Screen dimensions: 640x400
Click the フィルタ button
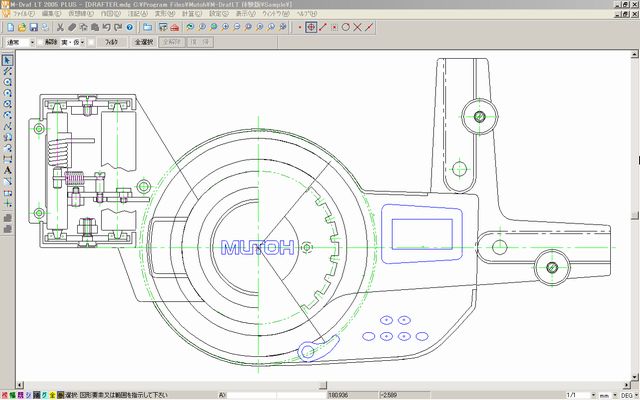(x=111, y=42)
